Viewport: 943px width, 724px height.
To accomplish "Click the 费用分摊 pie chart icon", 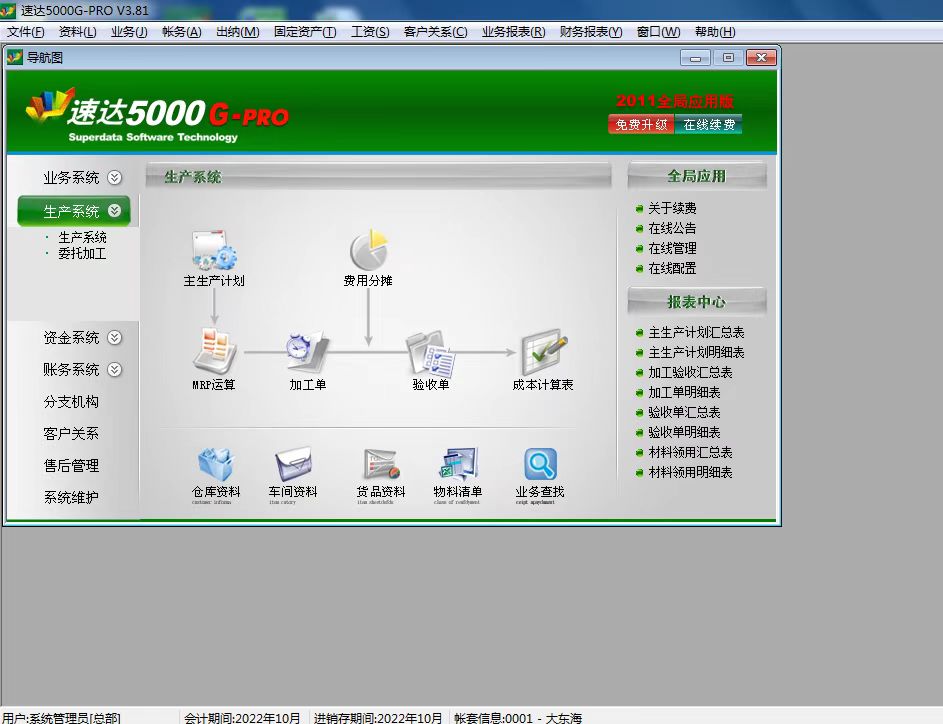I will coord(368,250).
